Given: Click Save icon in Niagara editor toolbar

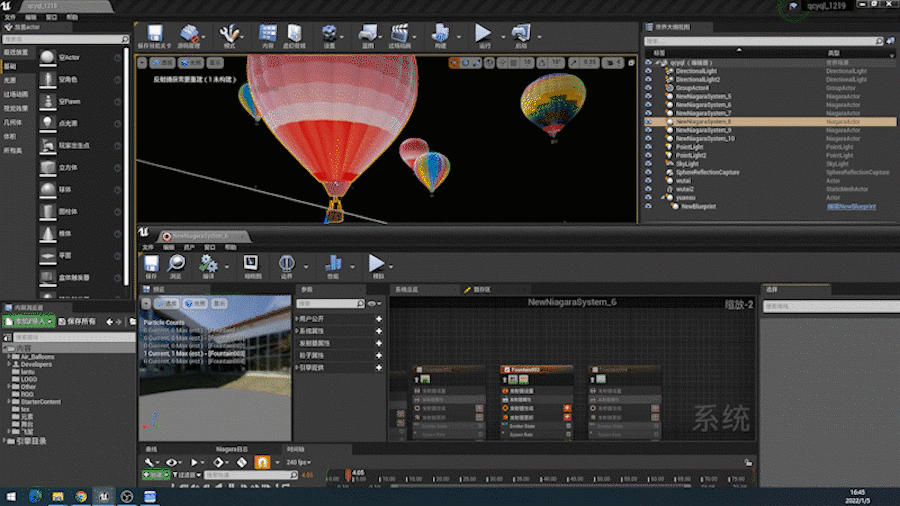Looking at the screenshot, I should tap(151, 264).
